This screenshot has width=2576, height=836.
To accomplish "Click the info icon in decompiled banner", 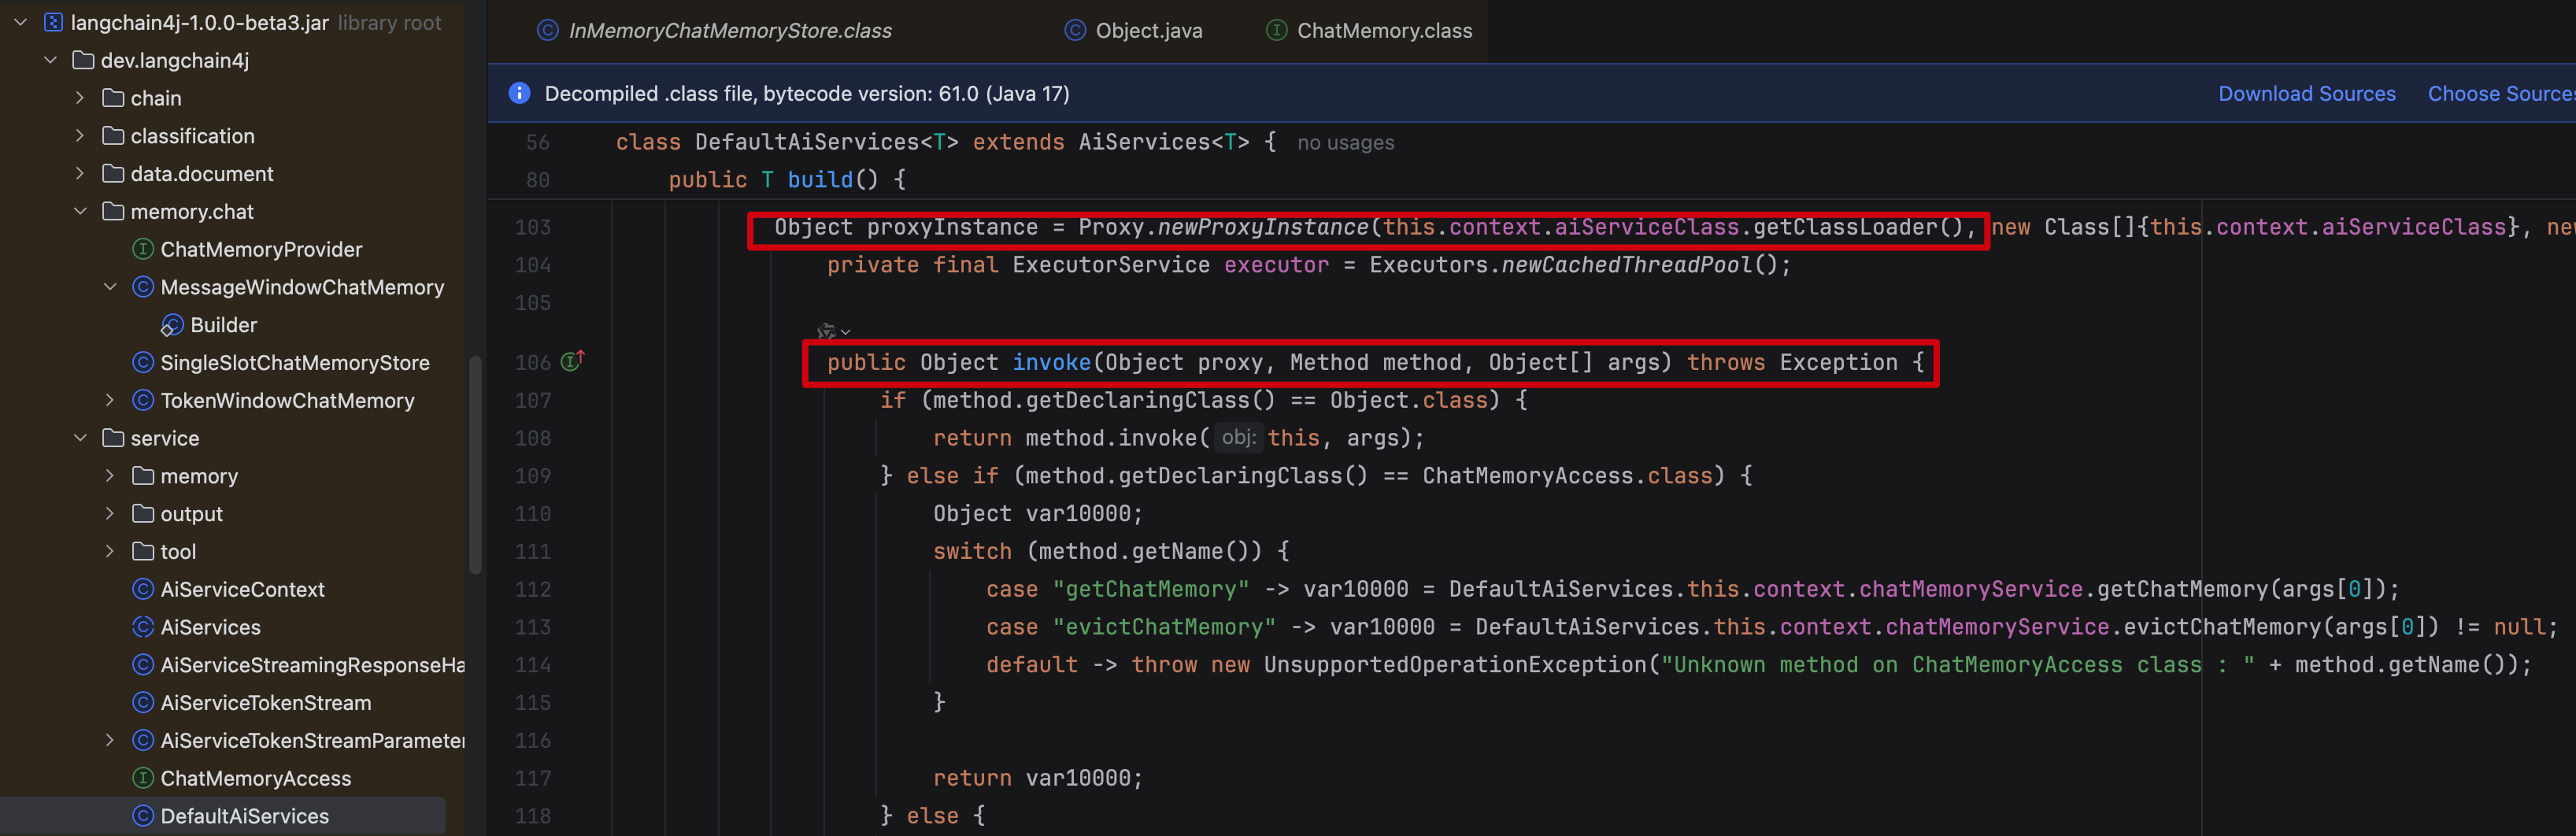I will click(519, 93).
